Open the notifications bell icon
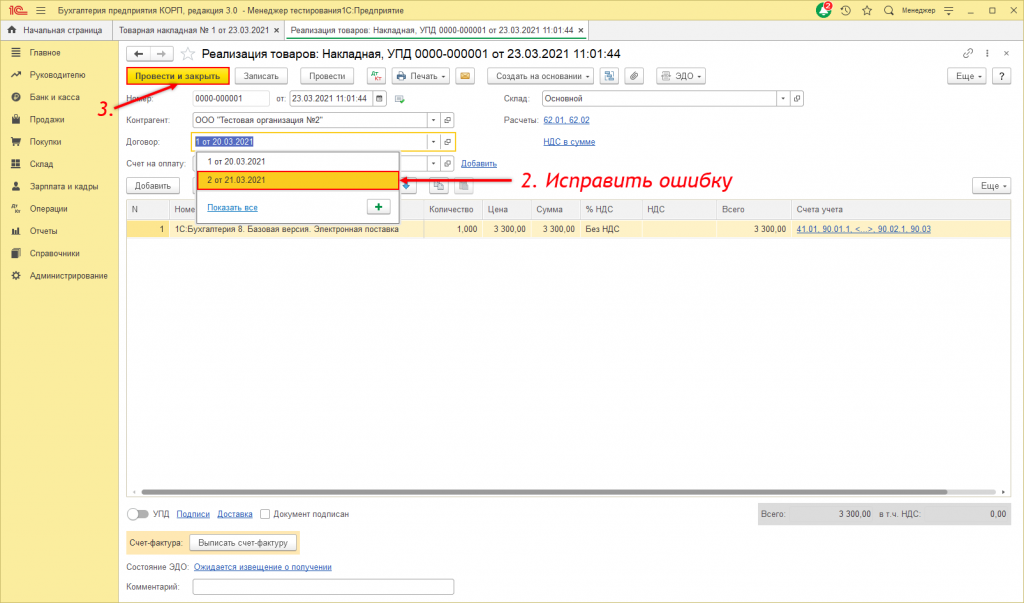Viewport: 1024px width, 603px height. point(824,10)
